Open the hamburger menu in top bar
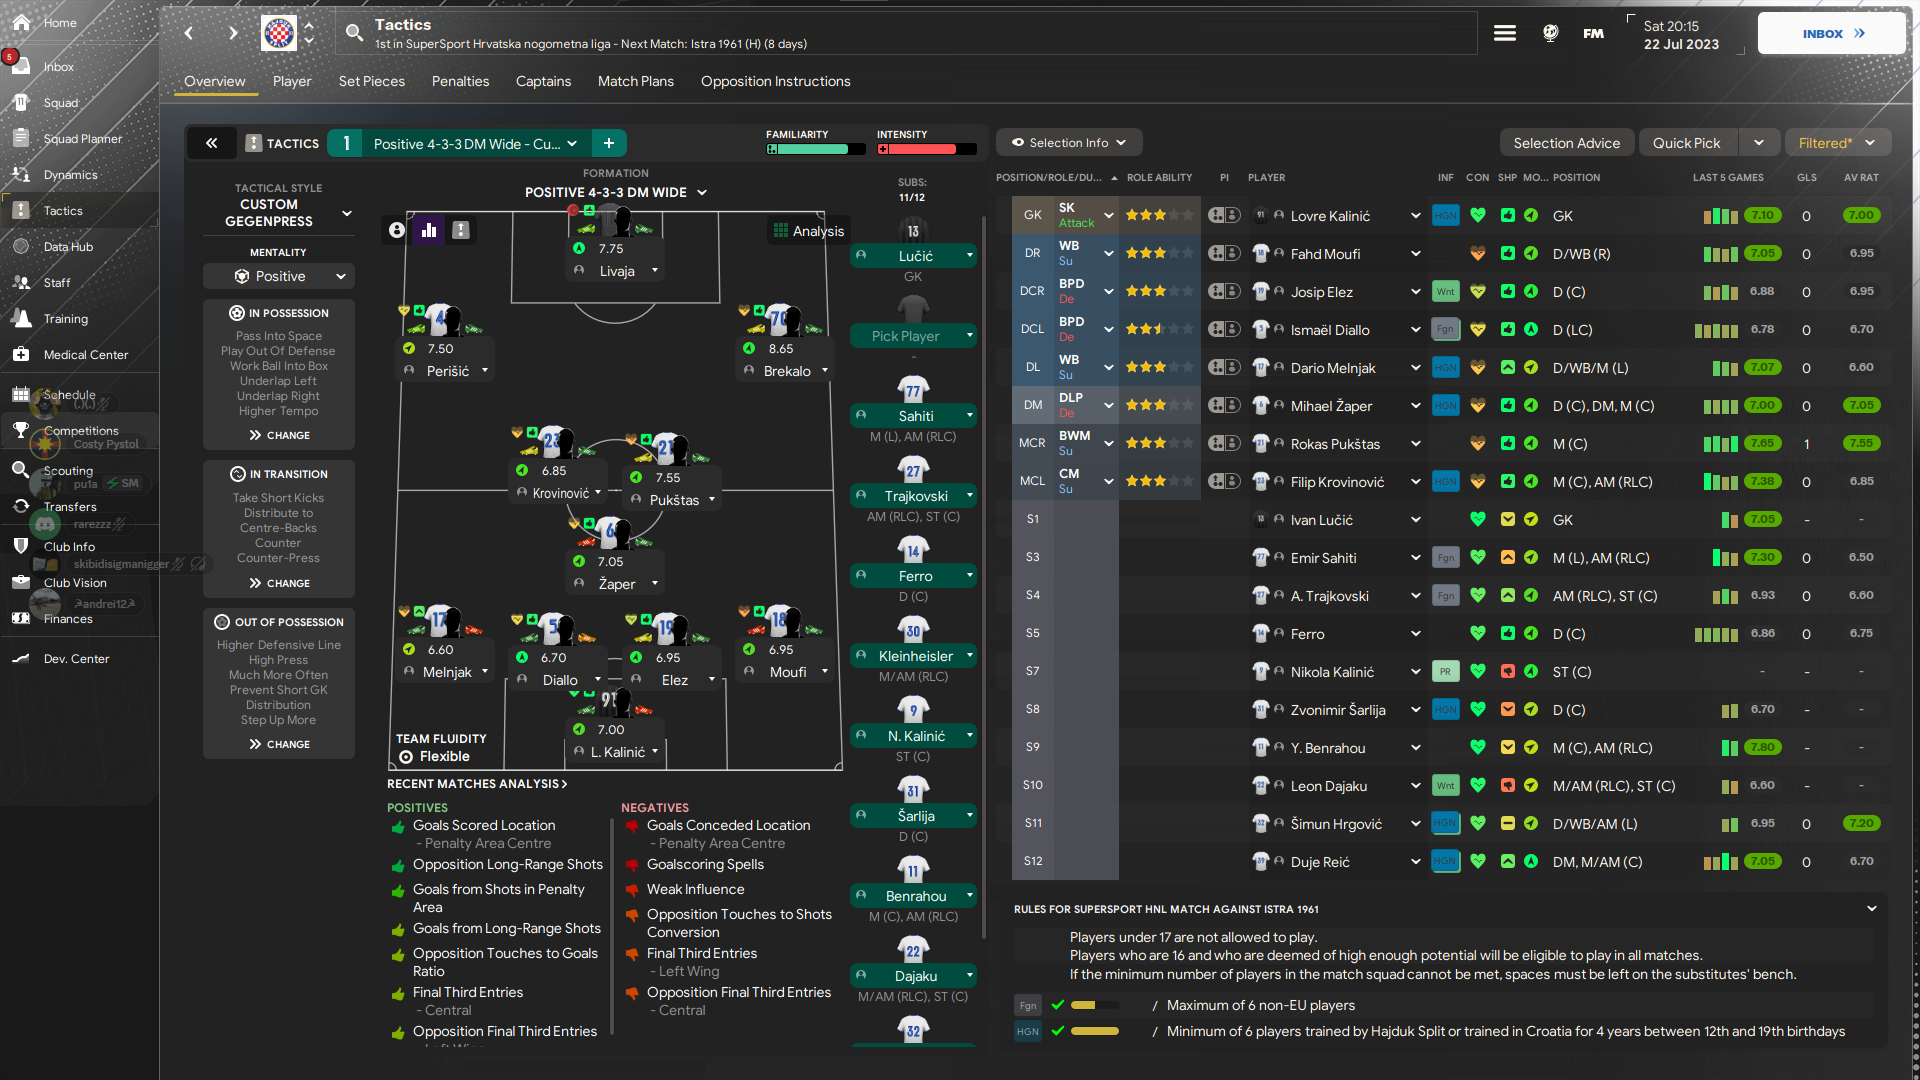Screen dimensions: 1920x1080 pyautogui.click(x=1504, y=32)
